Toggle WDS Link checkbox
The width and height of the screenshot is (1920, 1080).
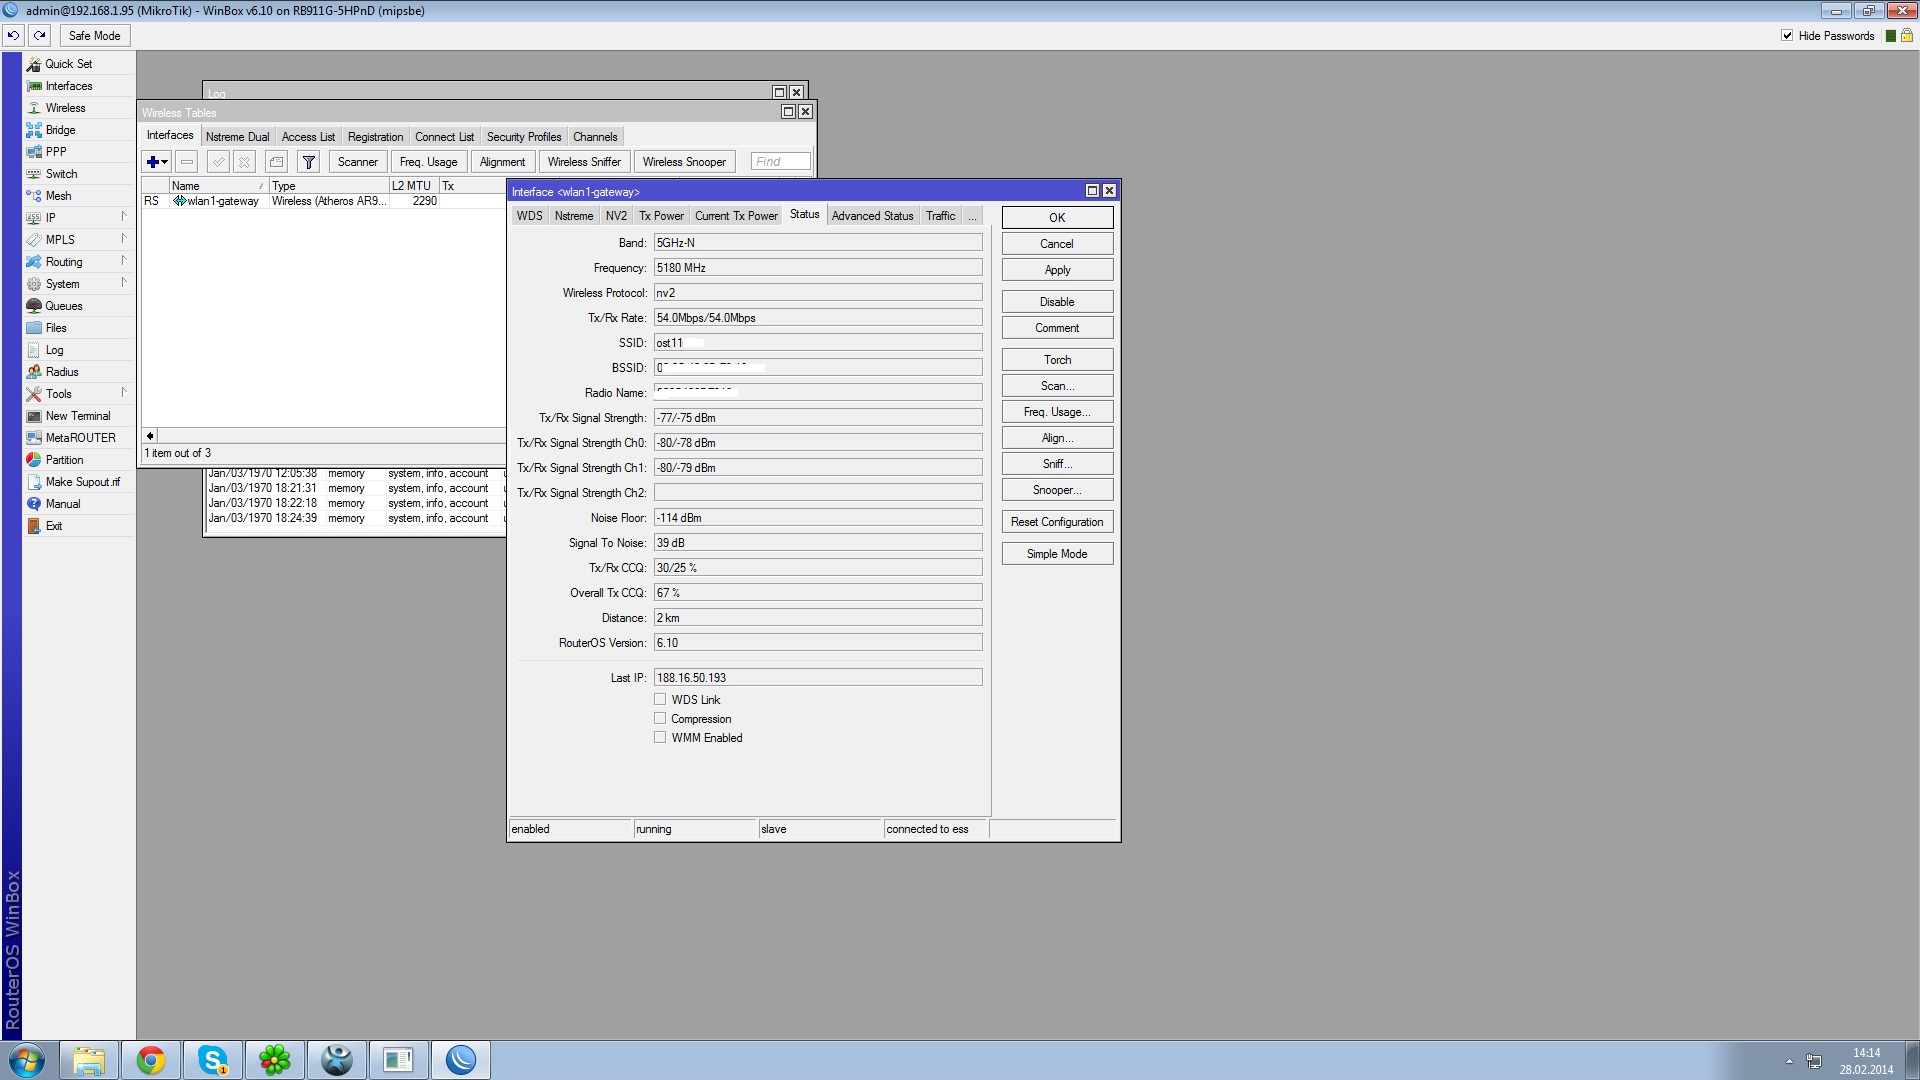click(x=660, y=699)
